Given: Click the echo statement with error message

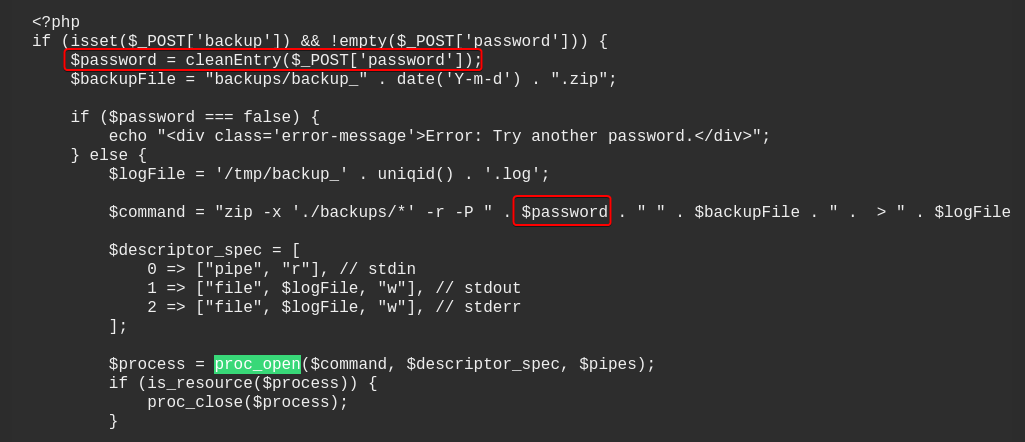Looking at the screenshot, I should pyautogui.click(x=439, y=136).
